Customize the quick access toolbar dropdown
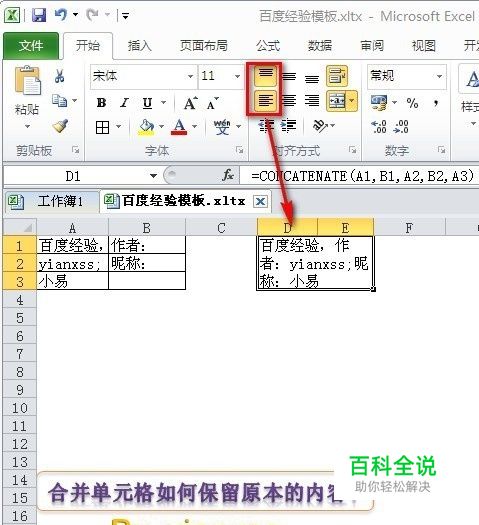 (x=126, y=16)
